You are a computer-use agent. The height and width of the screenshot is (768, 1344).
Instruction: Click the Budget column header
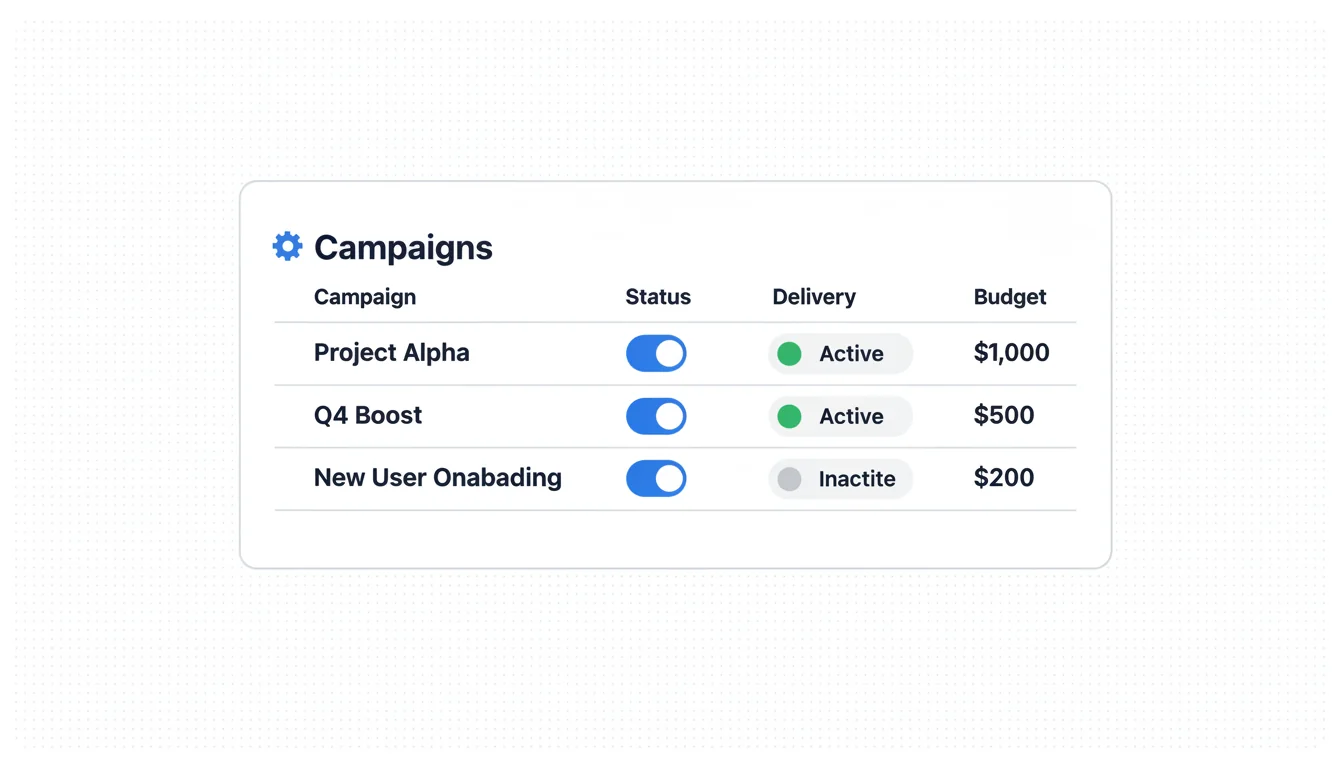pos(1010,297)
